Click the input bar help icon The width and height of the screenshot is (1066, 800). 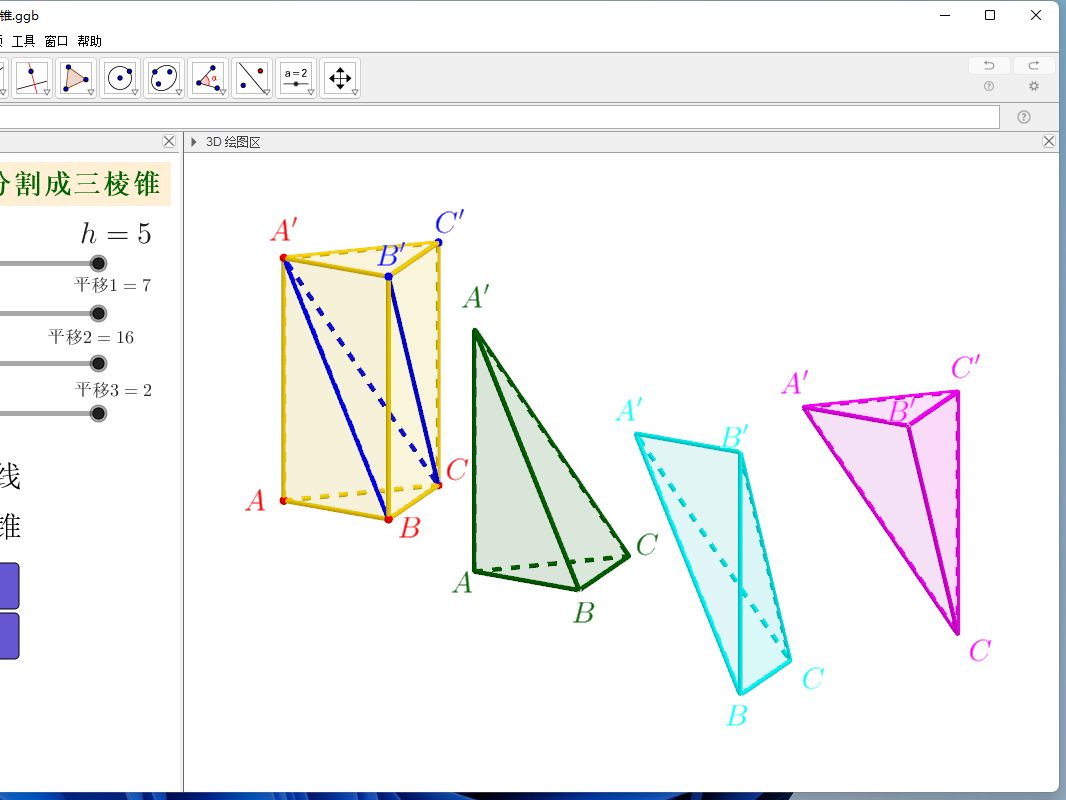pos(1024,117)
